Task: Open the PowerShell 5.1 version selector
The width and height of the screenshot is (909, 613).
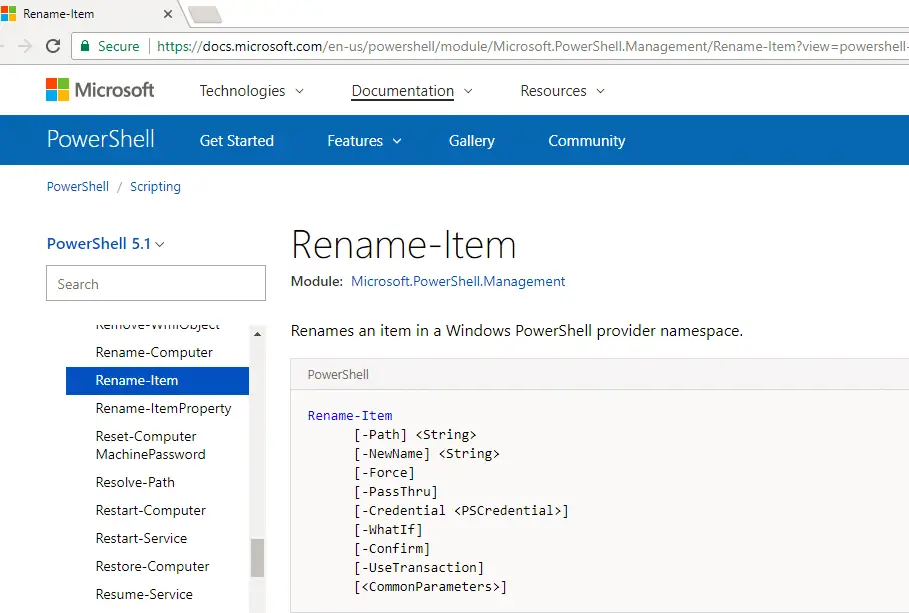Action: (x=106, y=244)
